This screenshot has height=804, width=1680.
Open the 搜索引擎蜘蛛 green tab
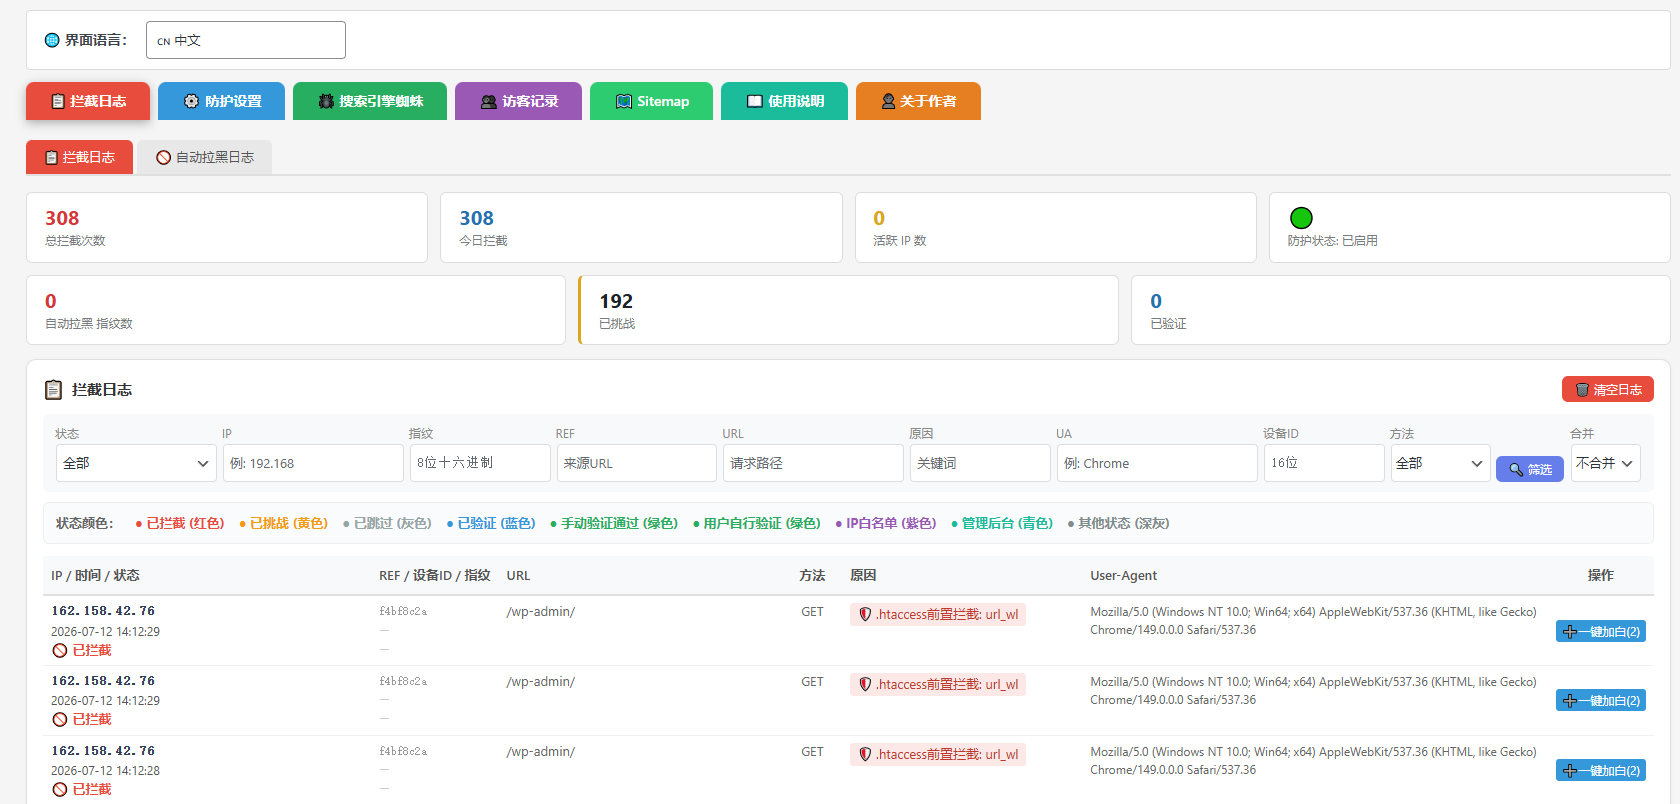tap(370, 101)
